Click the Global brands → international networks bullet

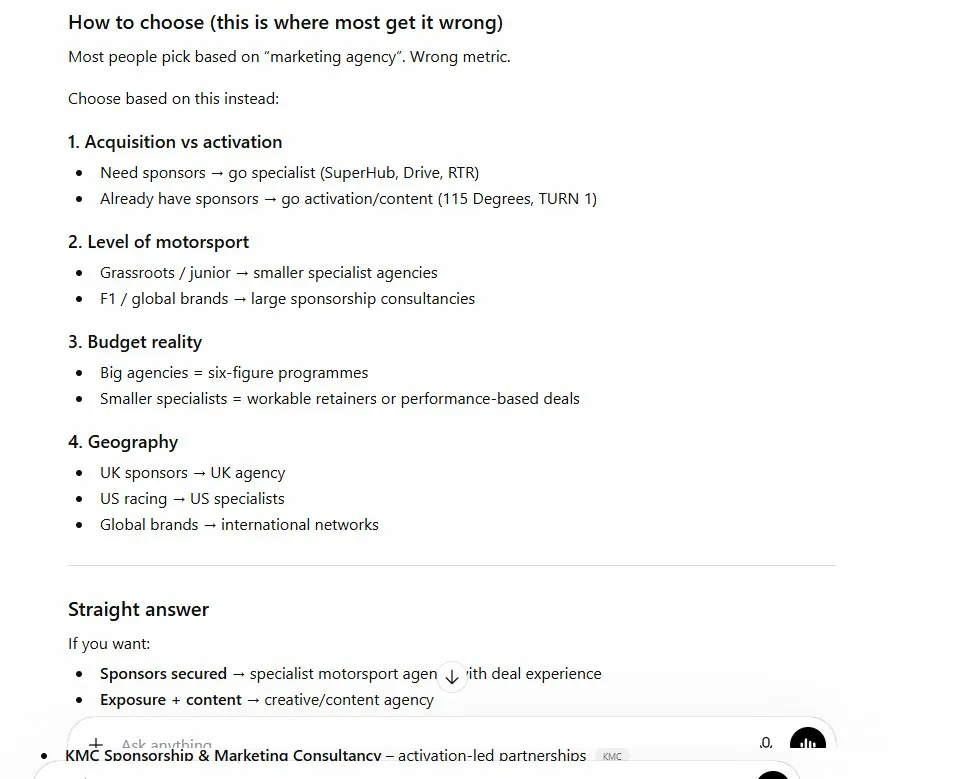[x=239, y=524]
